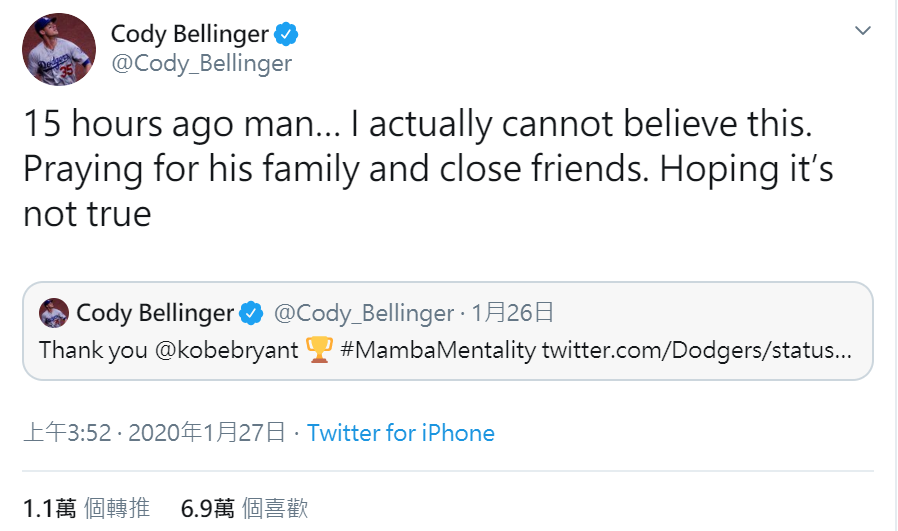Open the Cody Bellinger name in quoted tweet

[155, 313]
